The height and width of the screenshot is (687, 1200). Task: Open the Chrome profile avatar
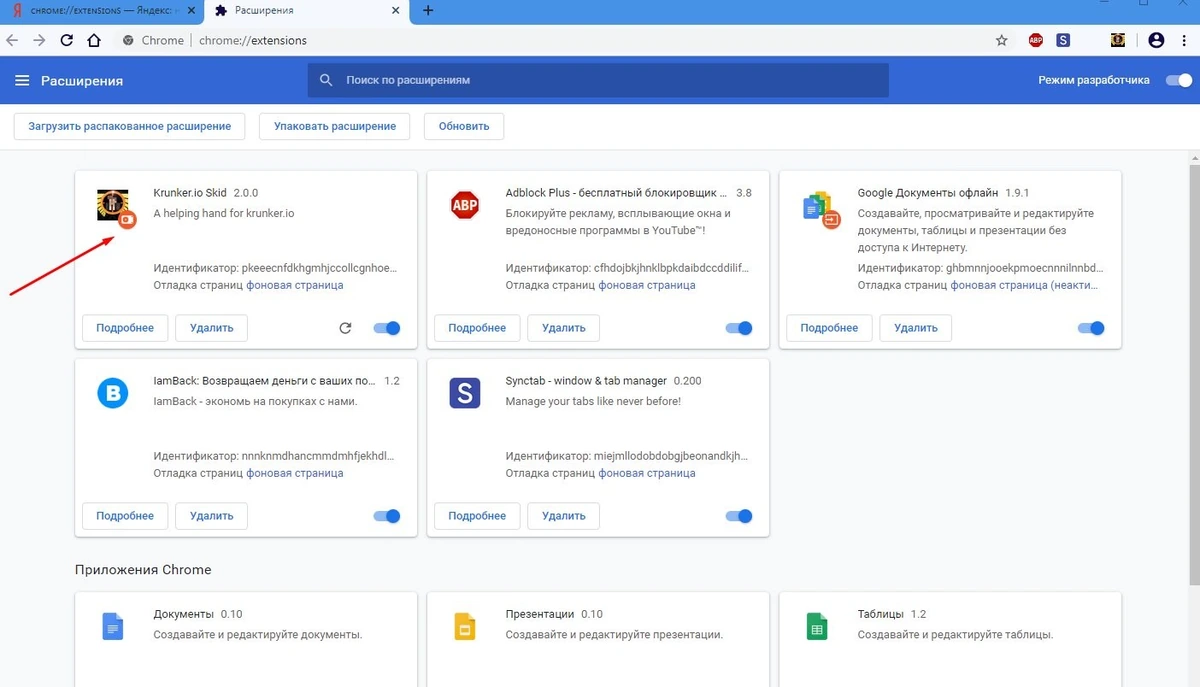[x=1156, y=40]
